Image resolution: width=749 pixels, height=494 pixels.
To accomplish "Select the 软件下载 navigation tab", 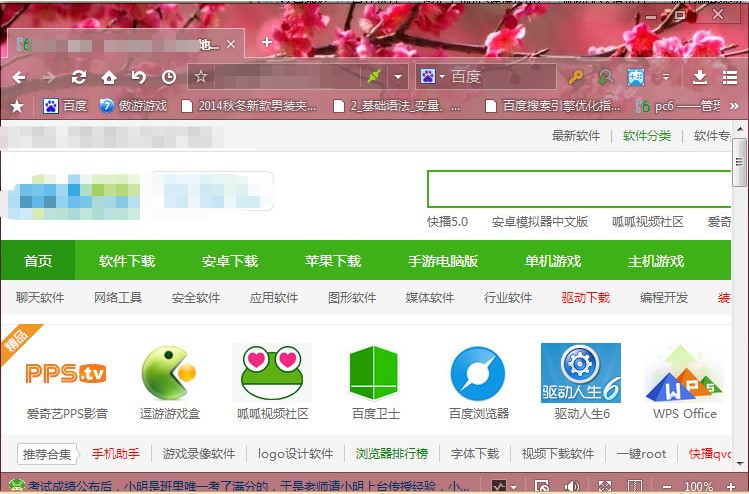I will [127, 261].
